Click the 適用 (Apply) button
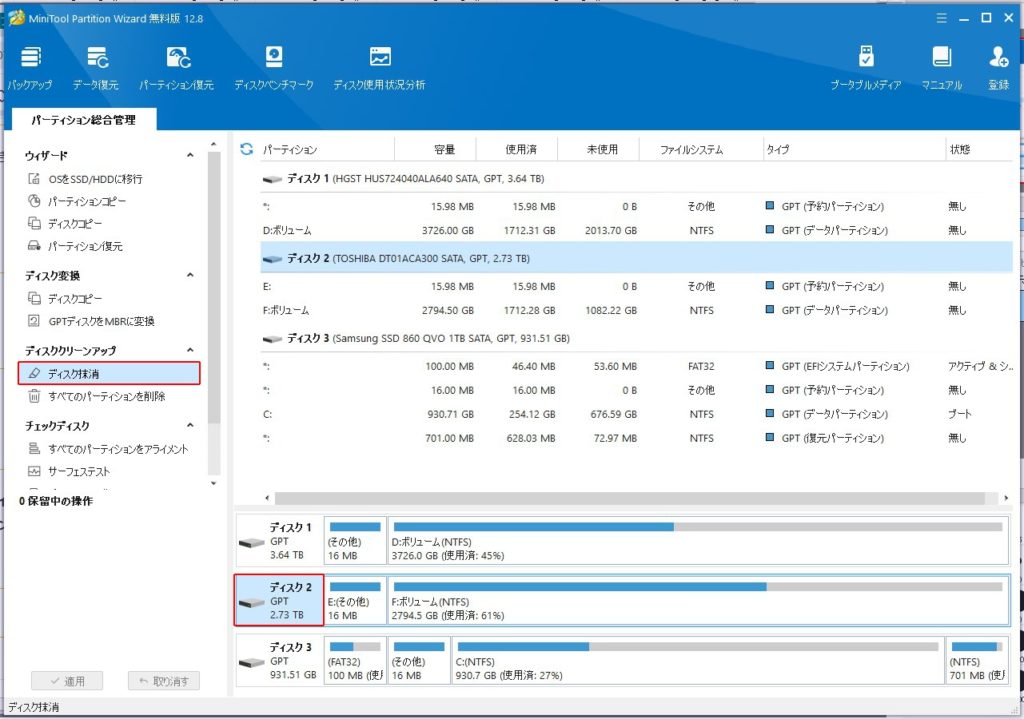 click(x=67, y=681)
